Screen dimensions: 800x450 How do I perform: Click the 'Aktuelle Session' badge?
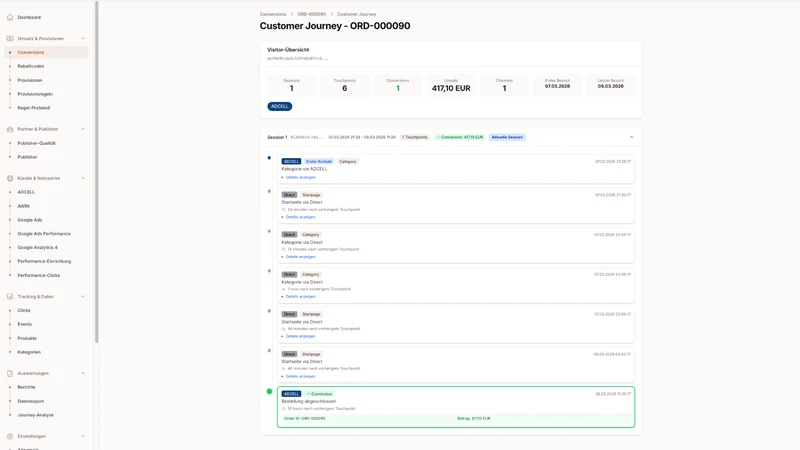pyautogui.click(x=507, y=137)
